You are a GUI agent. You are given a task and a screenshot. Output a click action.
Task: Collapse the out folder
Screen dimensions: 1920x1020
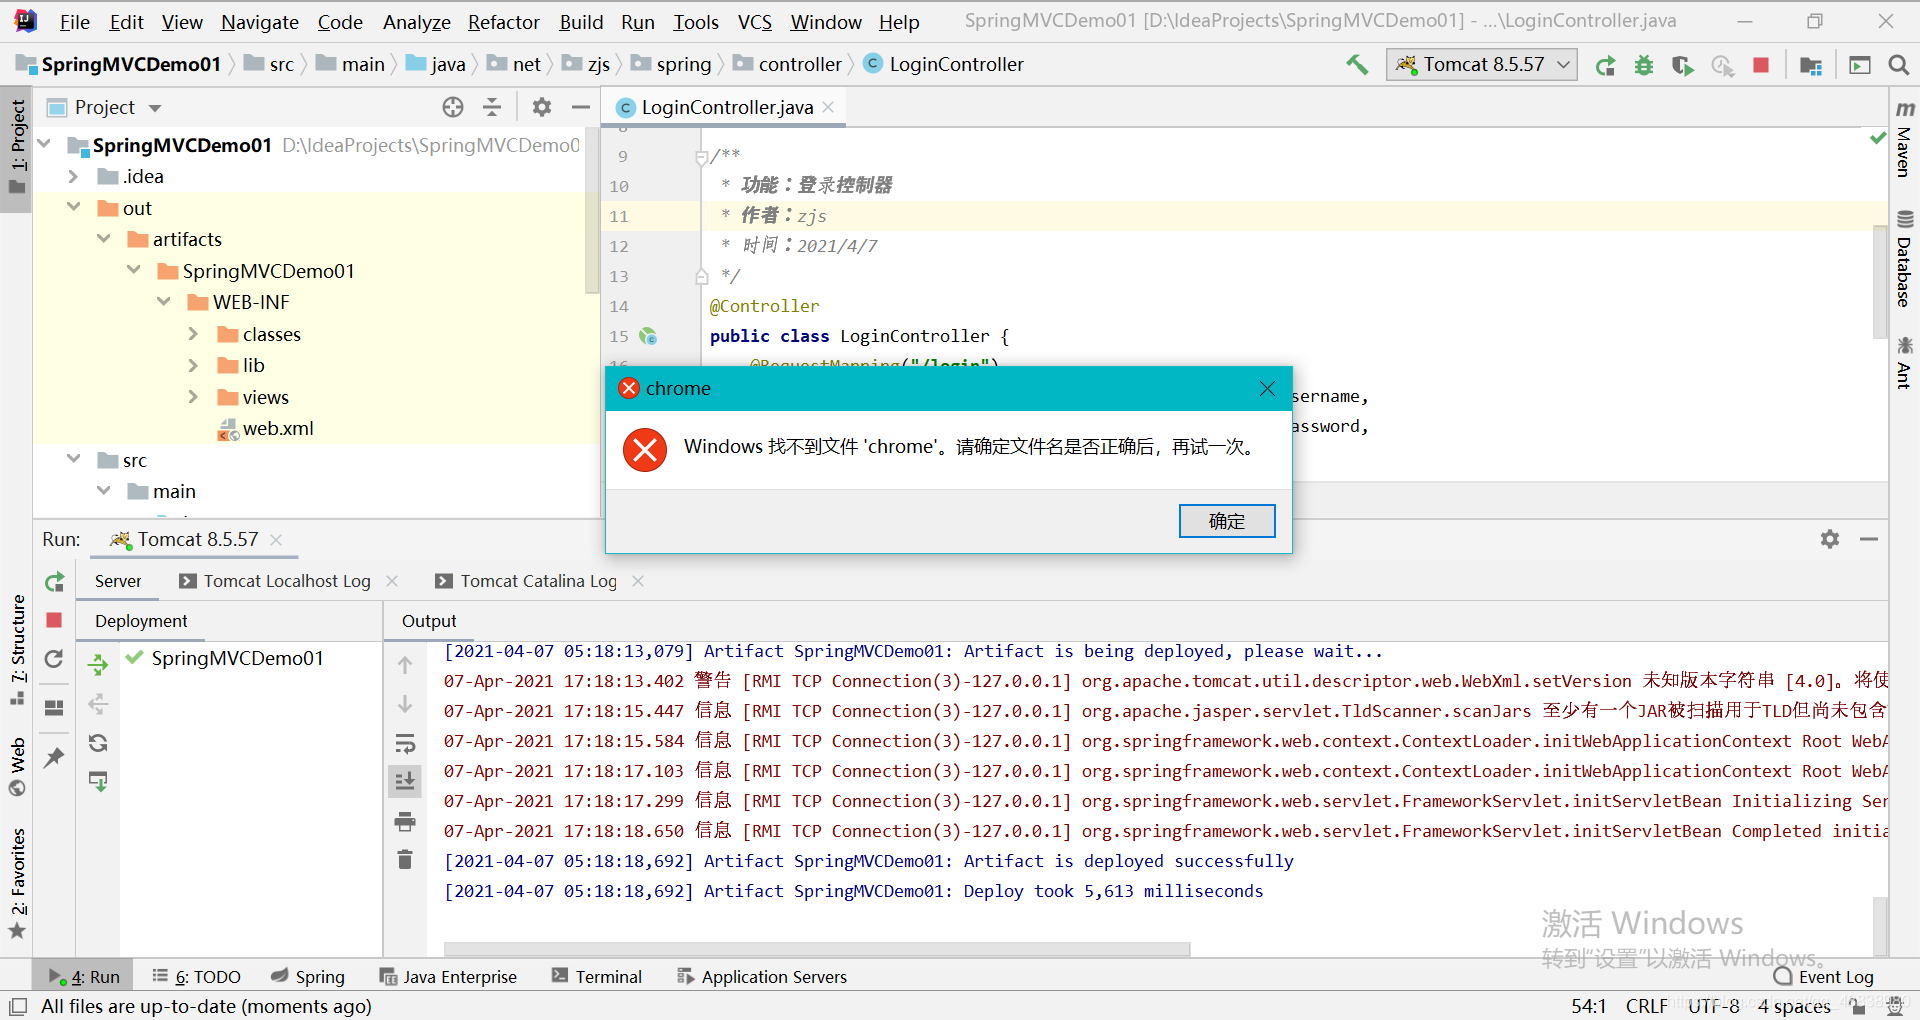click(x=73, y=207)
